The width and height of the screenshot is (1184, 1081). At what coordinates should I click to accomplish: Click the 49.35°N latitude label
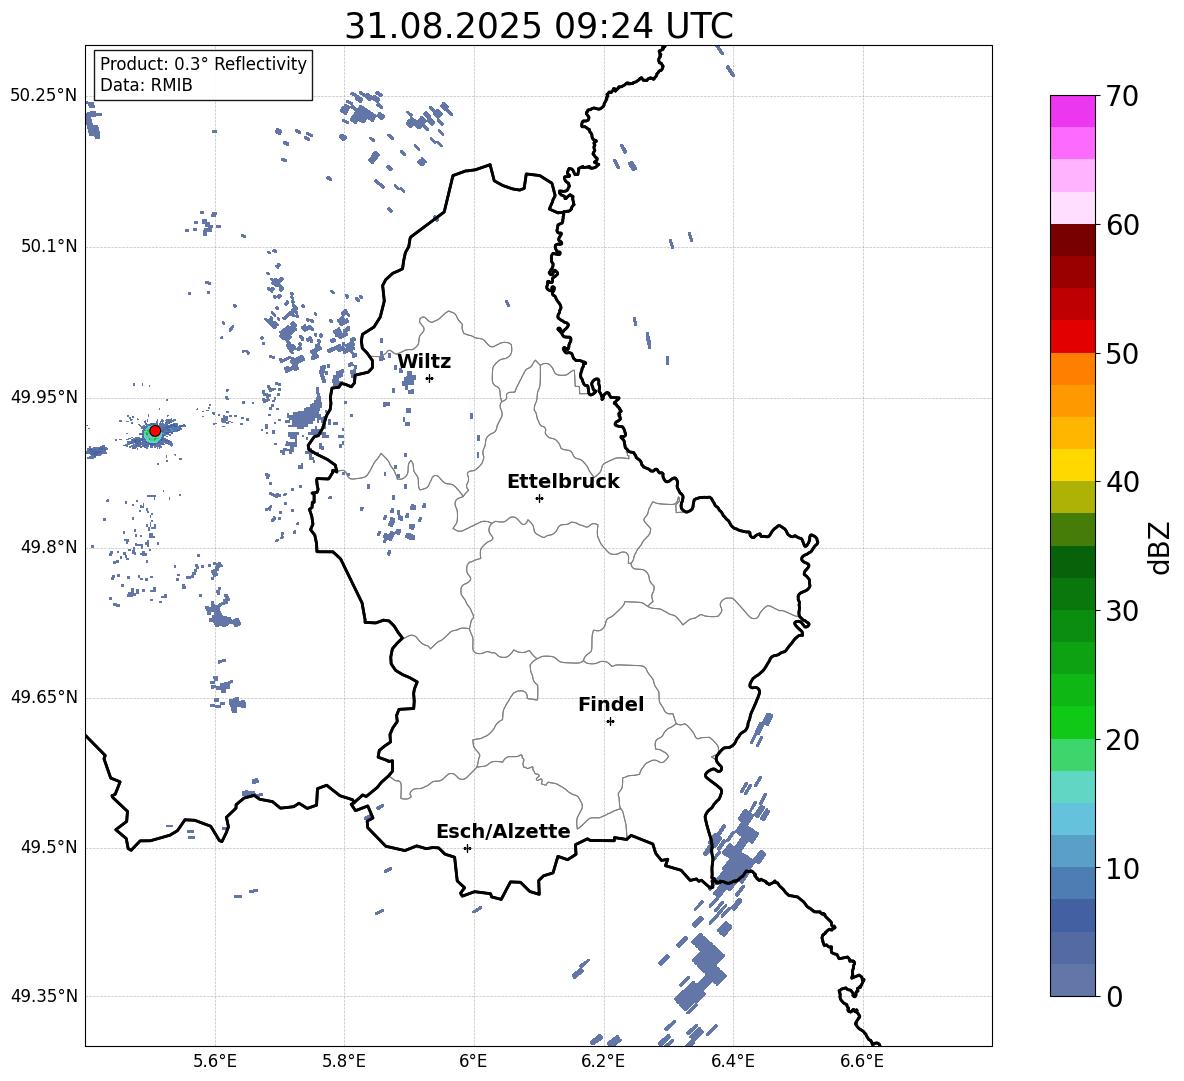click(x=44, y=996)
